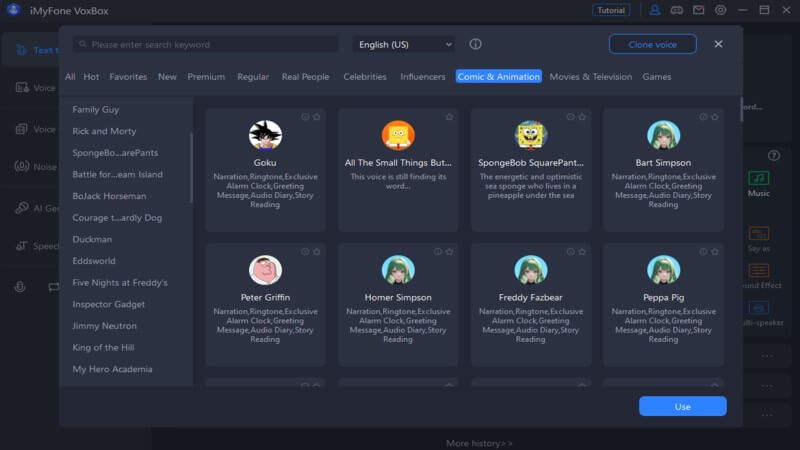Image resolution: width=800 pixels, height=450 pixels.
Task: Open the user account icon in title bar
Action: click(655, 10)
